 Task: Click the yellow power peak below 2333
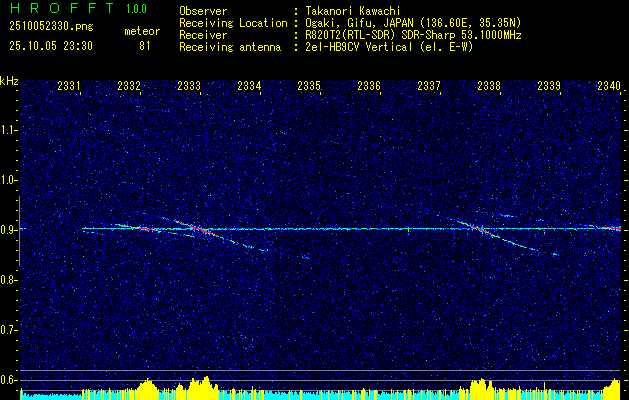coord(203,388)
